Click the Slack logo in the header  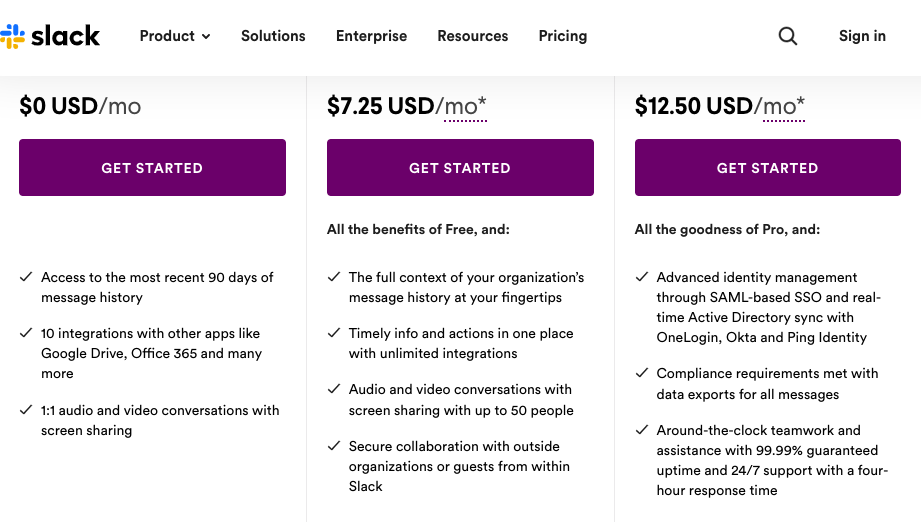50,36
